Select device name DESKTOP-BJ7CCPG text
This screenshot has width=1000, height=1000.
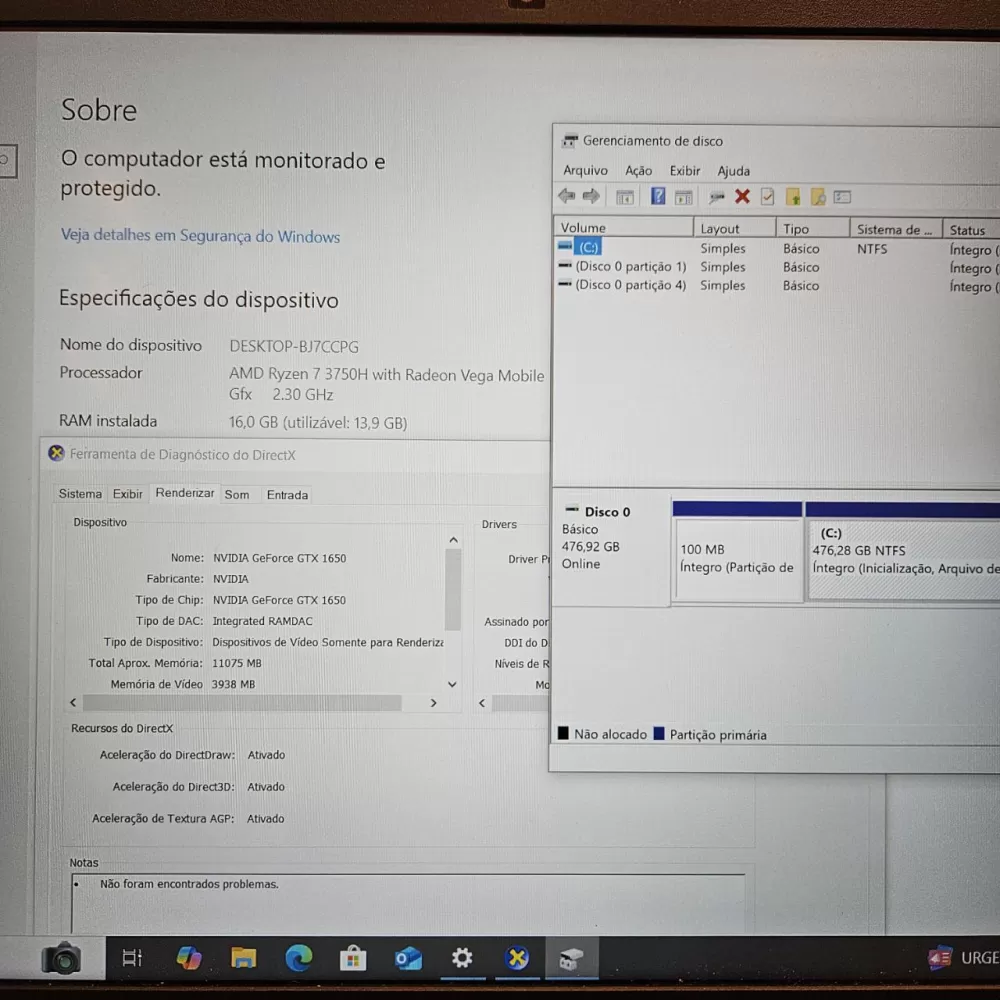coord(294,346)
